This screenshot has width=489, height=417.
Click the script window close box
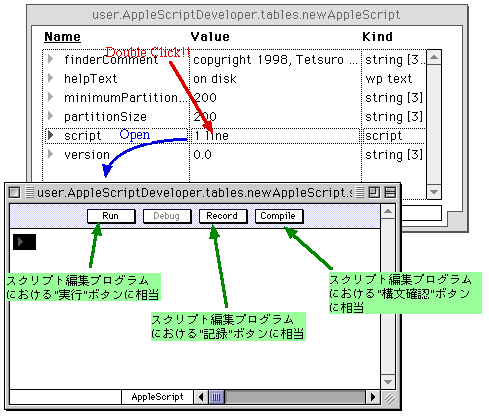pyautogui.click(x=14, y=193)
